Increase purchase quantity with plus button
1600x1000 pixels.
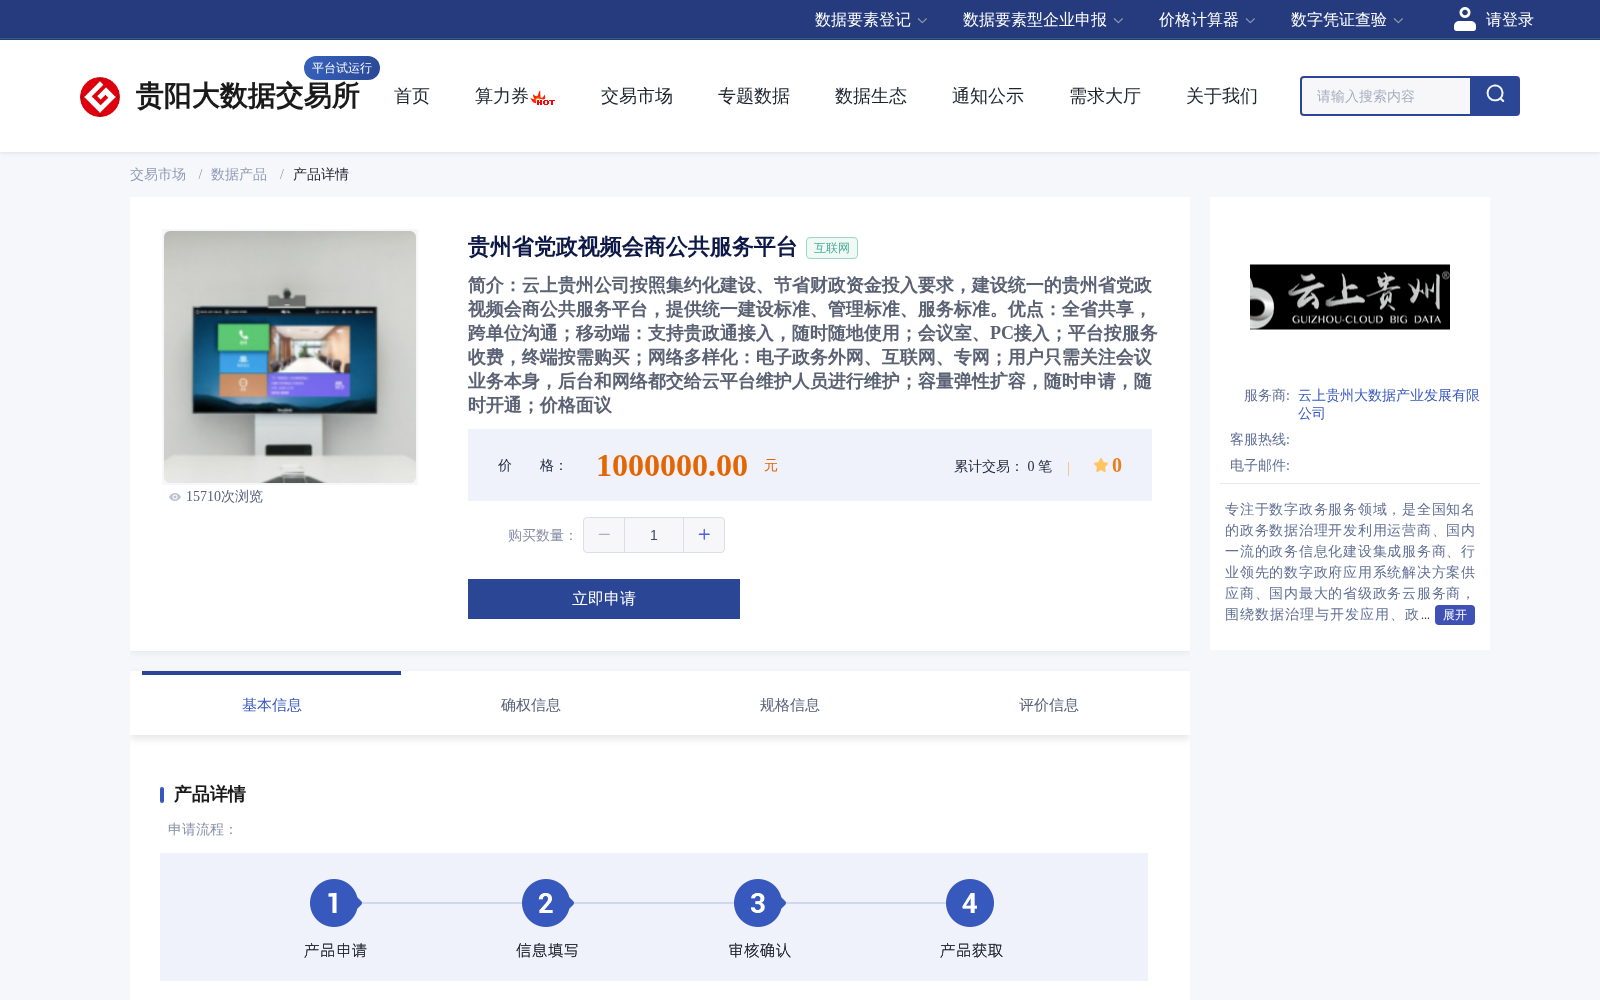coord(704,535)
